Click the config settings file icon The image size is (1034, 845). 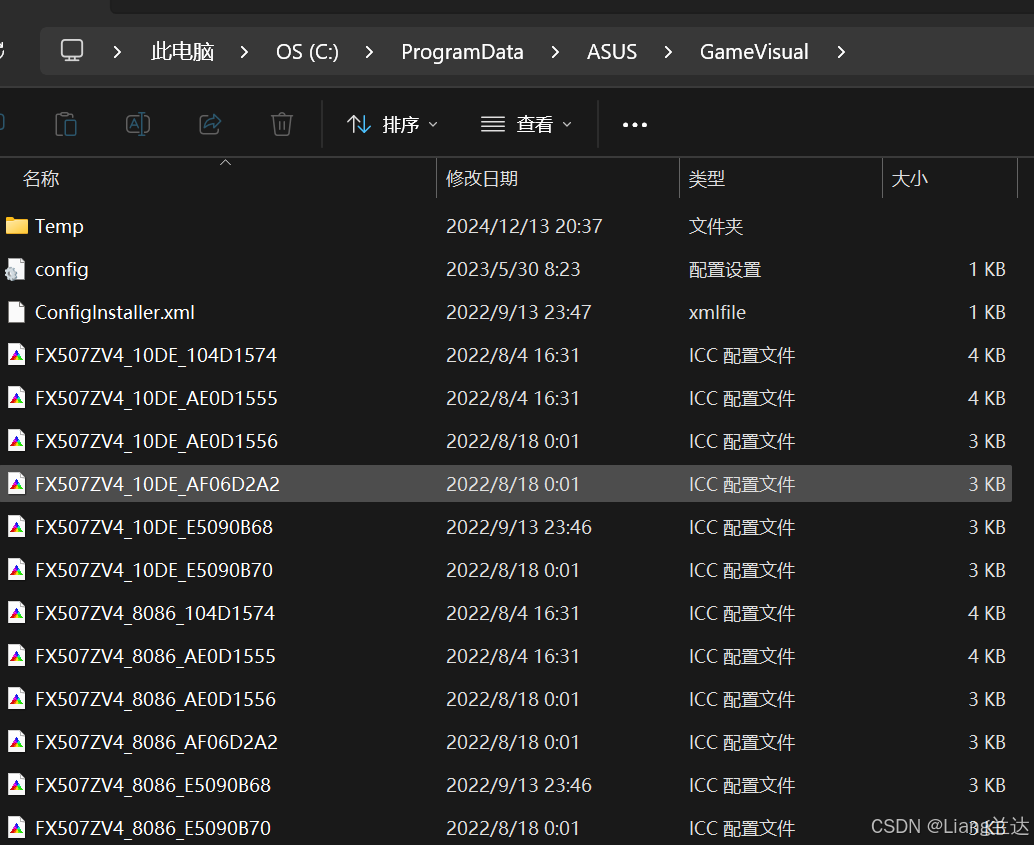click(16, 269)
